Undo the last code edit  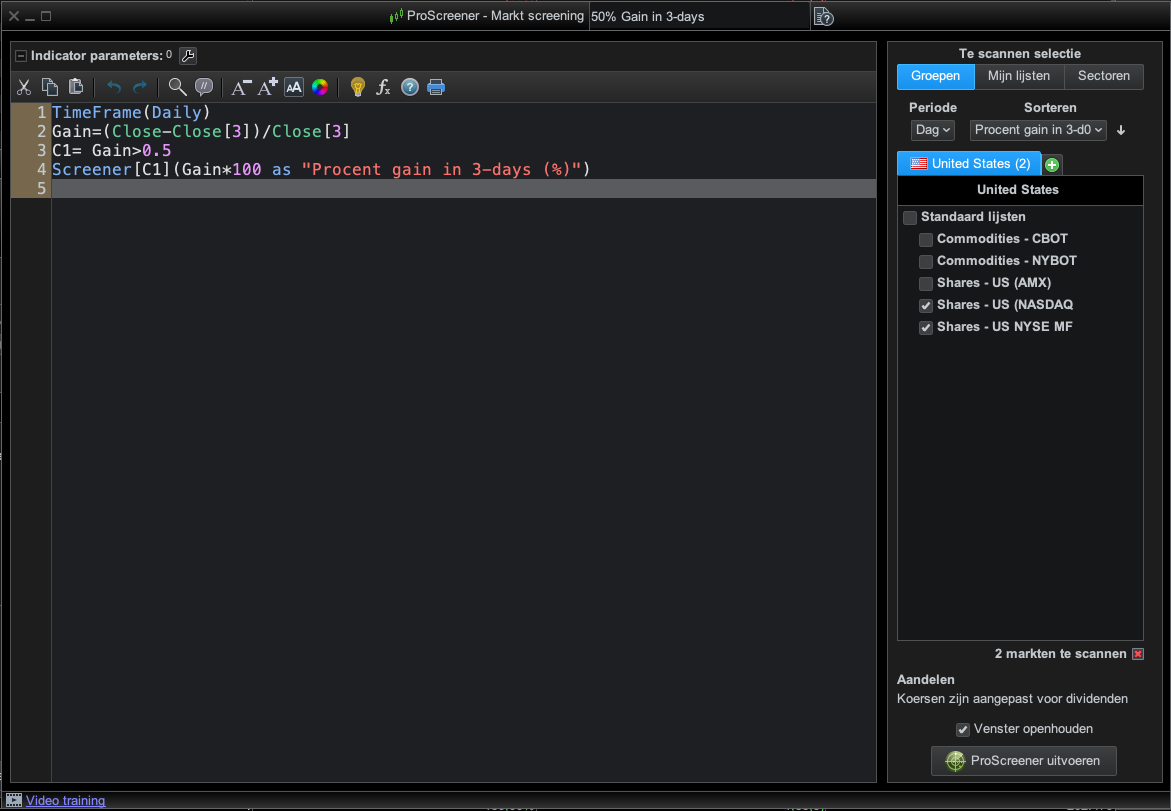pyautogui.click(x=113, y=87)
